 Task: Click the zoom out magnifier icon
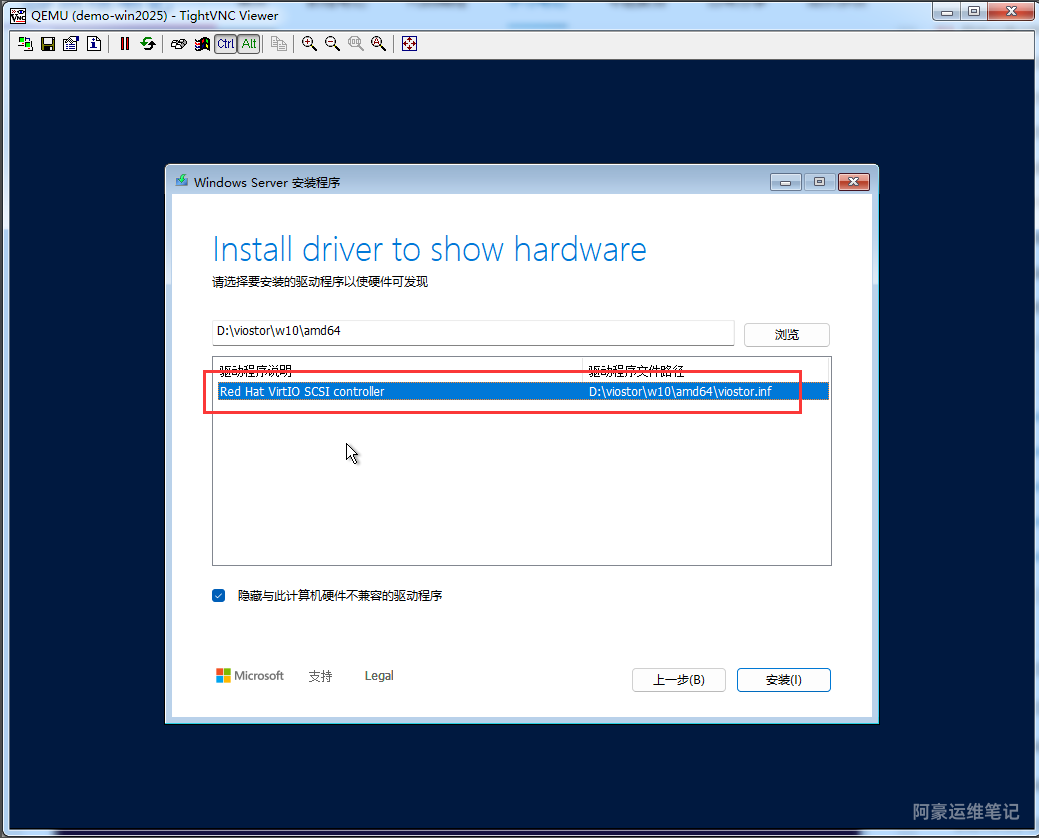pyautogui.click(x=333, y=44)
